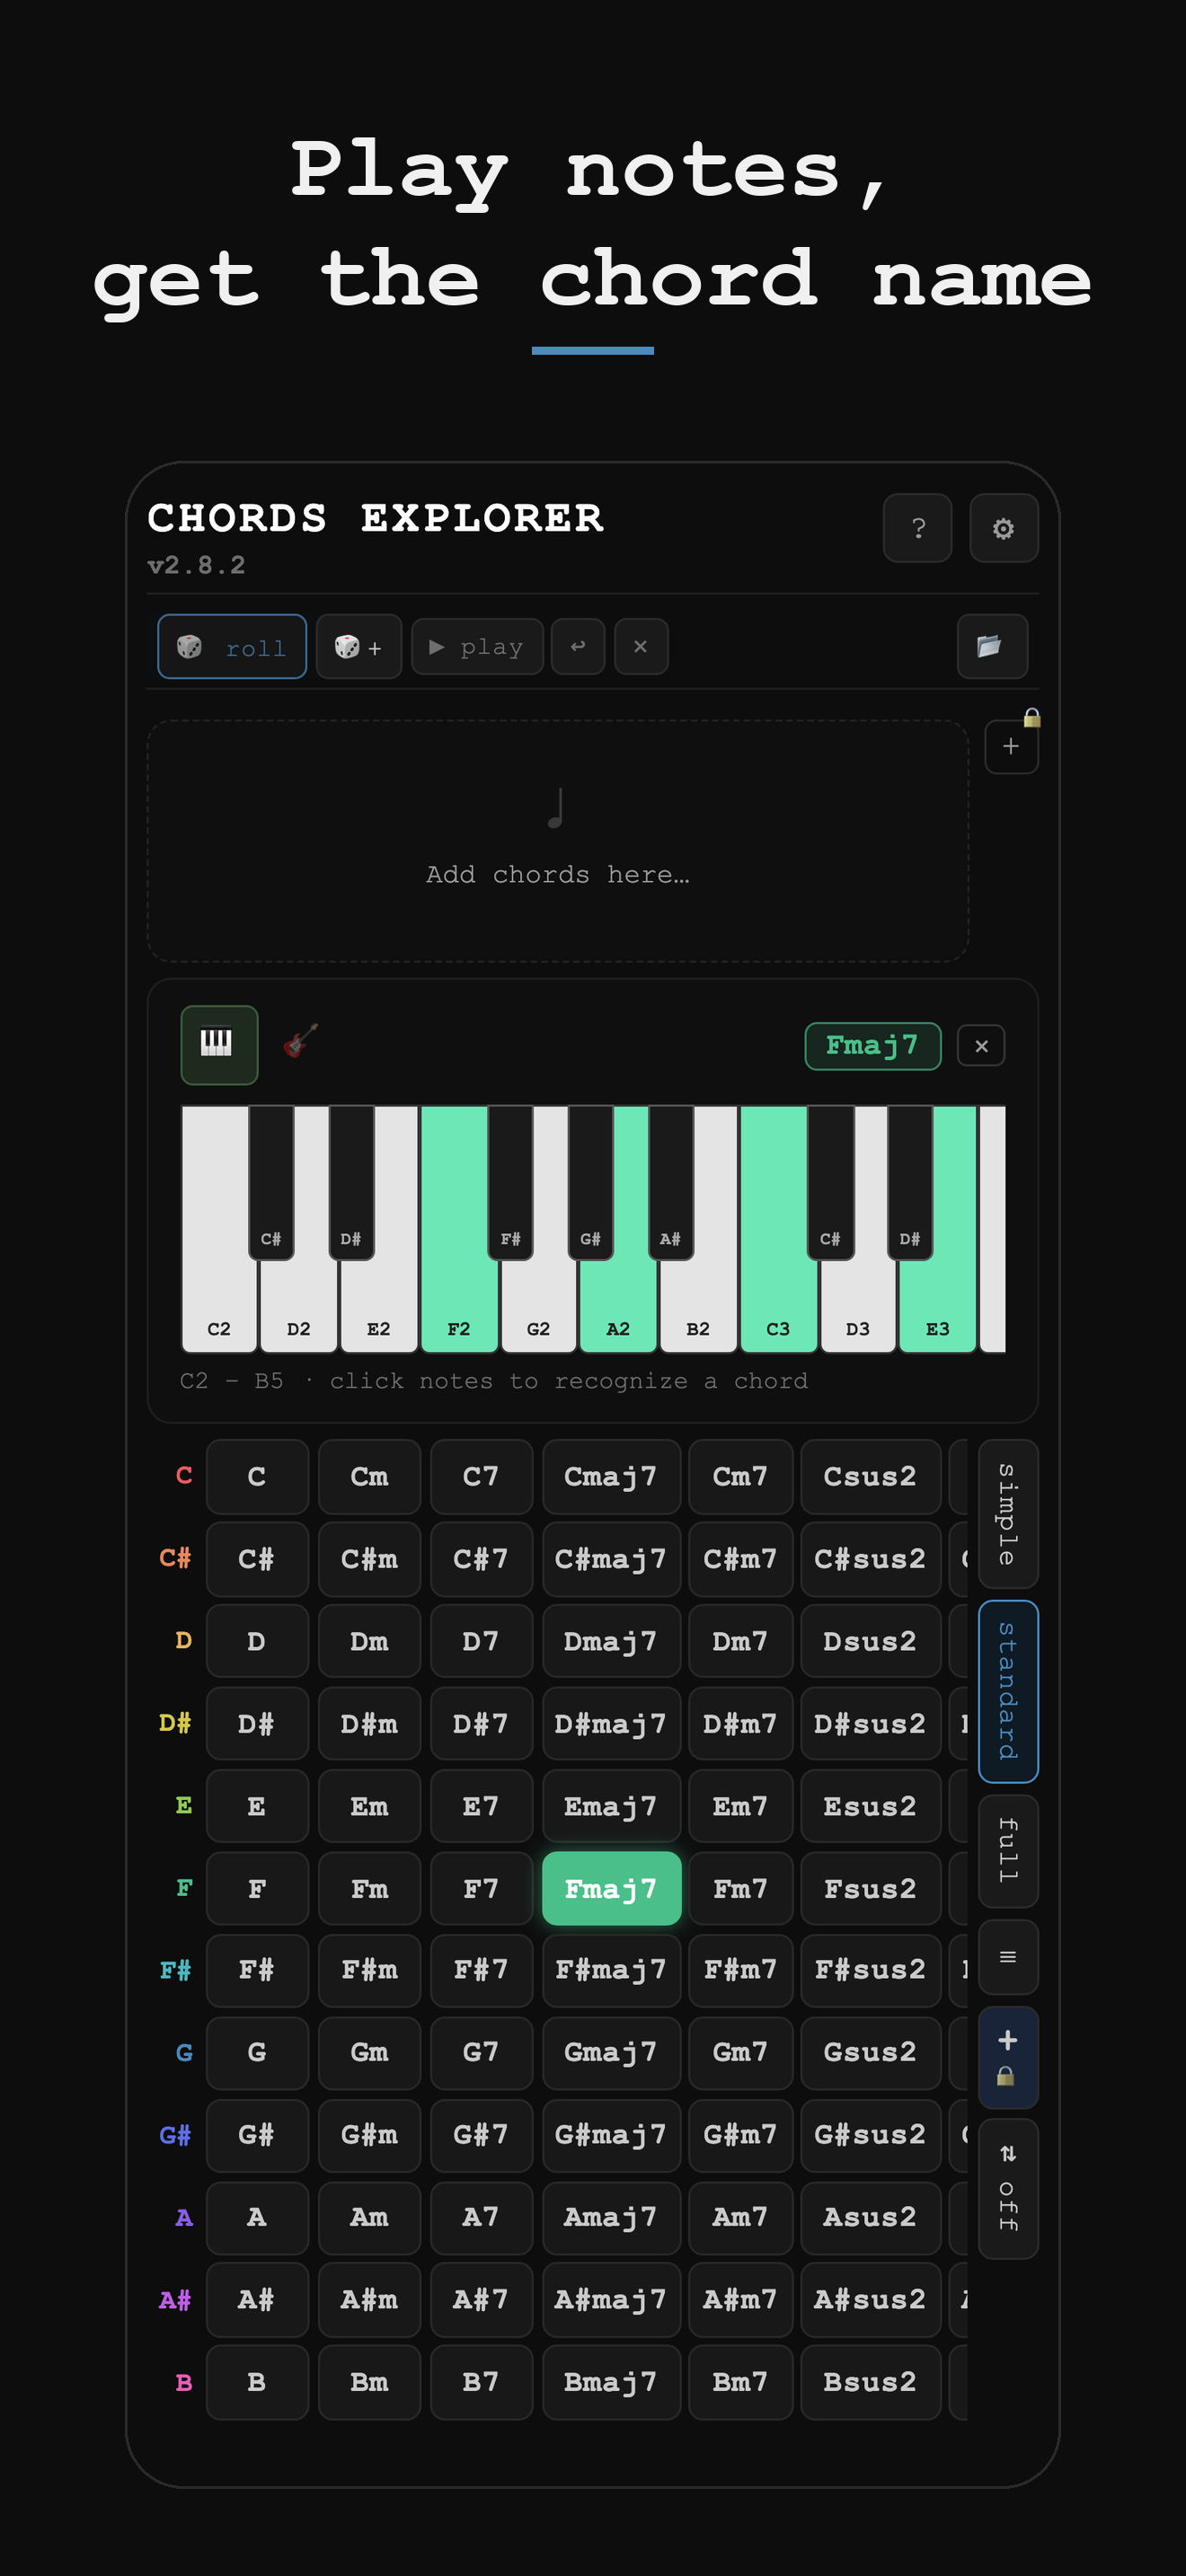Select the F#maj7 chord button
This screenshot has height=2576, width=1186.
click(611, 1970)
